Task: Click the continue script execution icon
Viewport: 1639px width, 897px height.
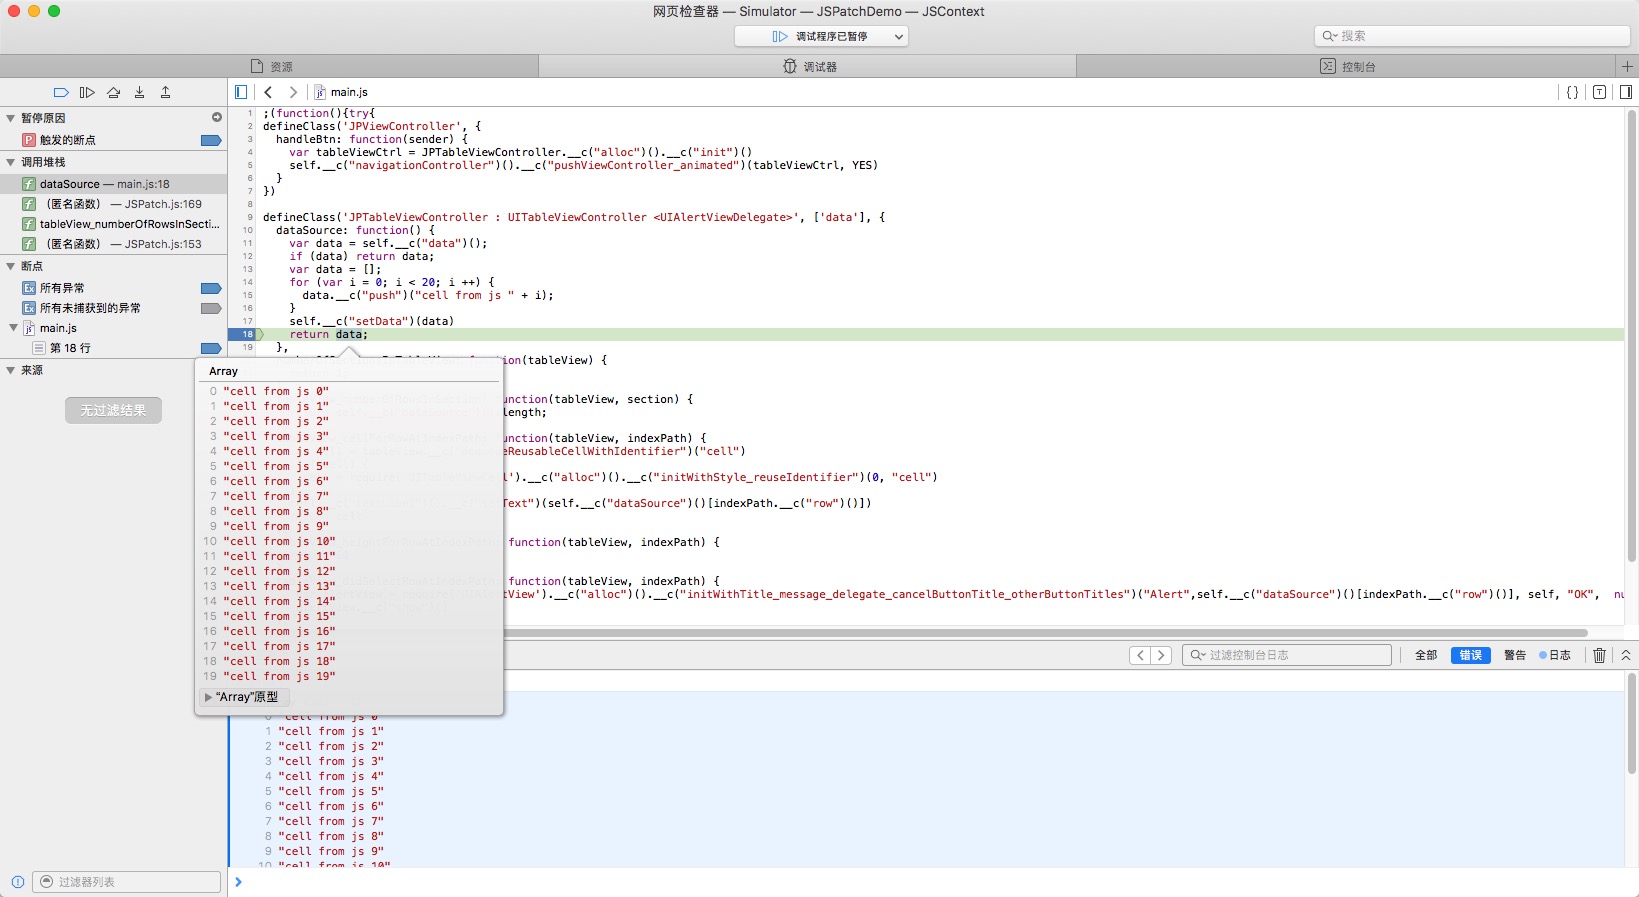Action: click(87, 92)
